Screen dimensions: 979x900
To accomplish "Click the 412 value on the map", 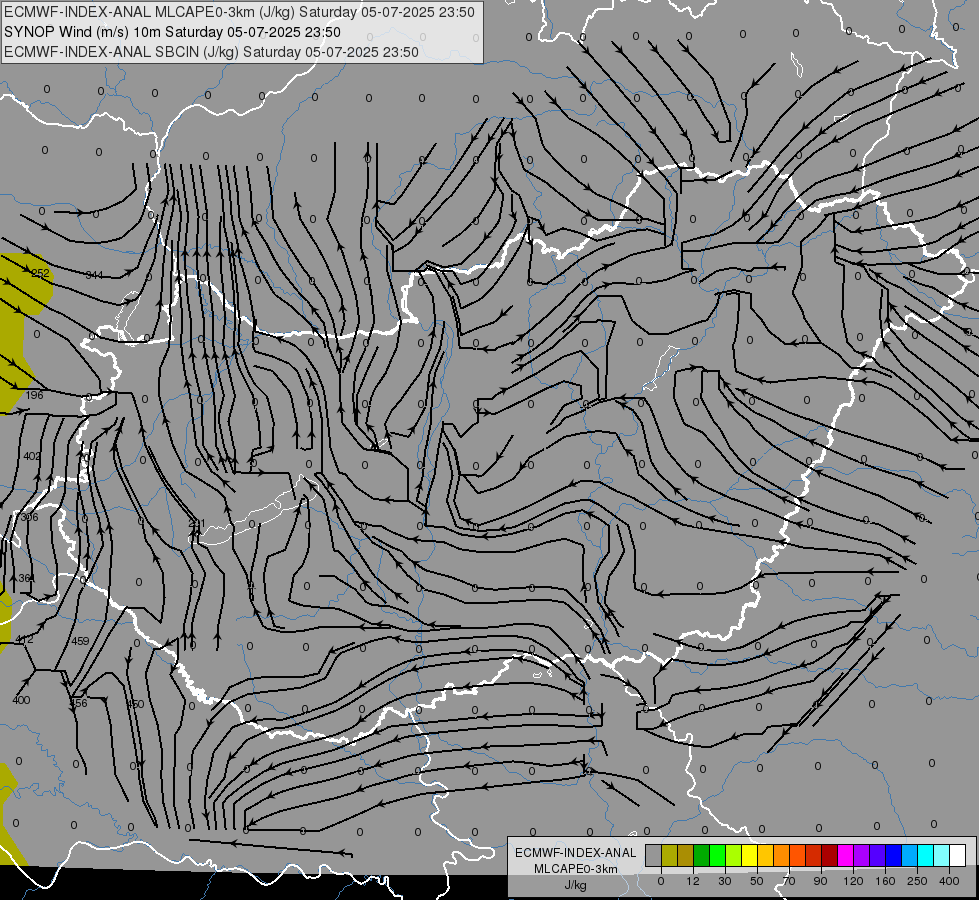I will coord(24,640).
